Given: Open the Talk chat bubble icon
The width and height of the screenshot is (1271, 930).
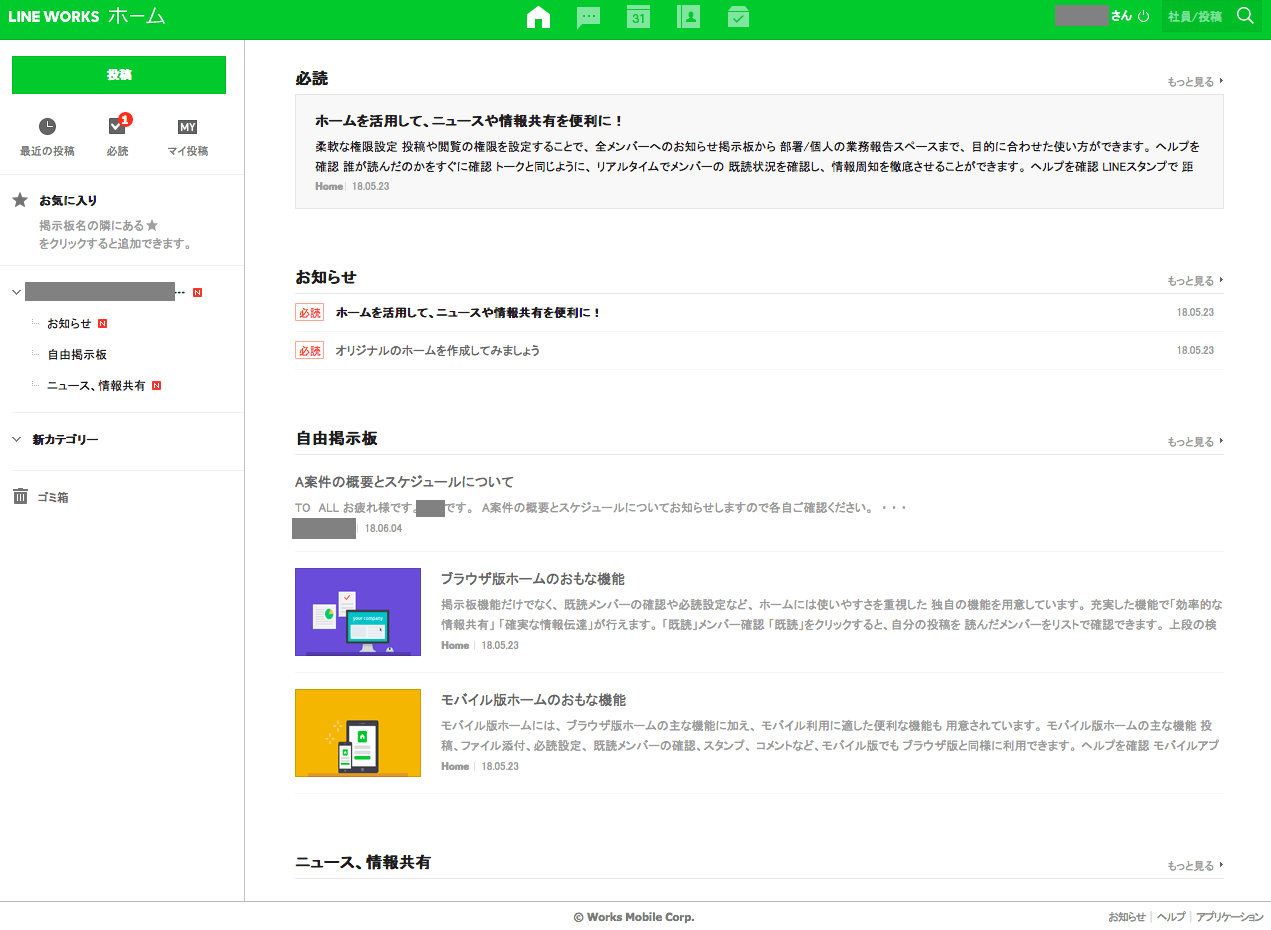Looking at the screenshot, I should click(x=588, y=17).
